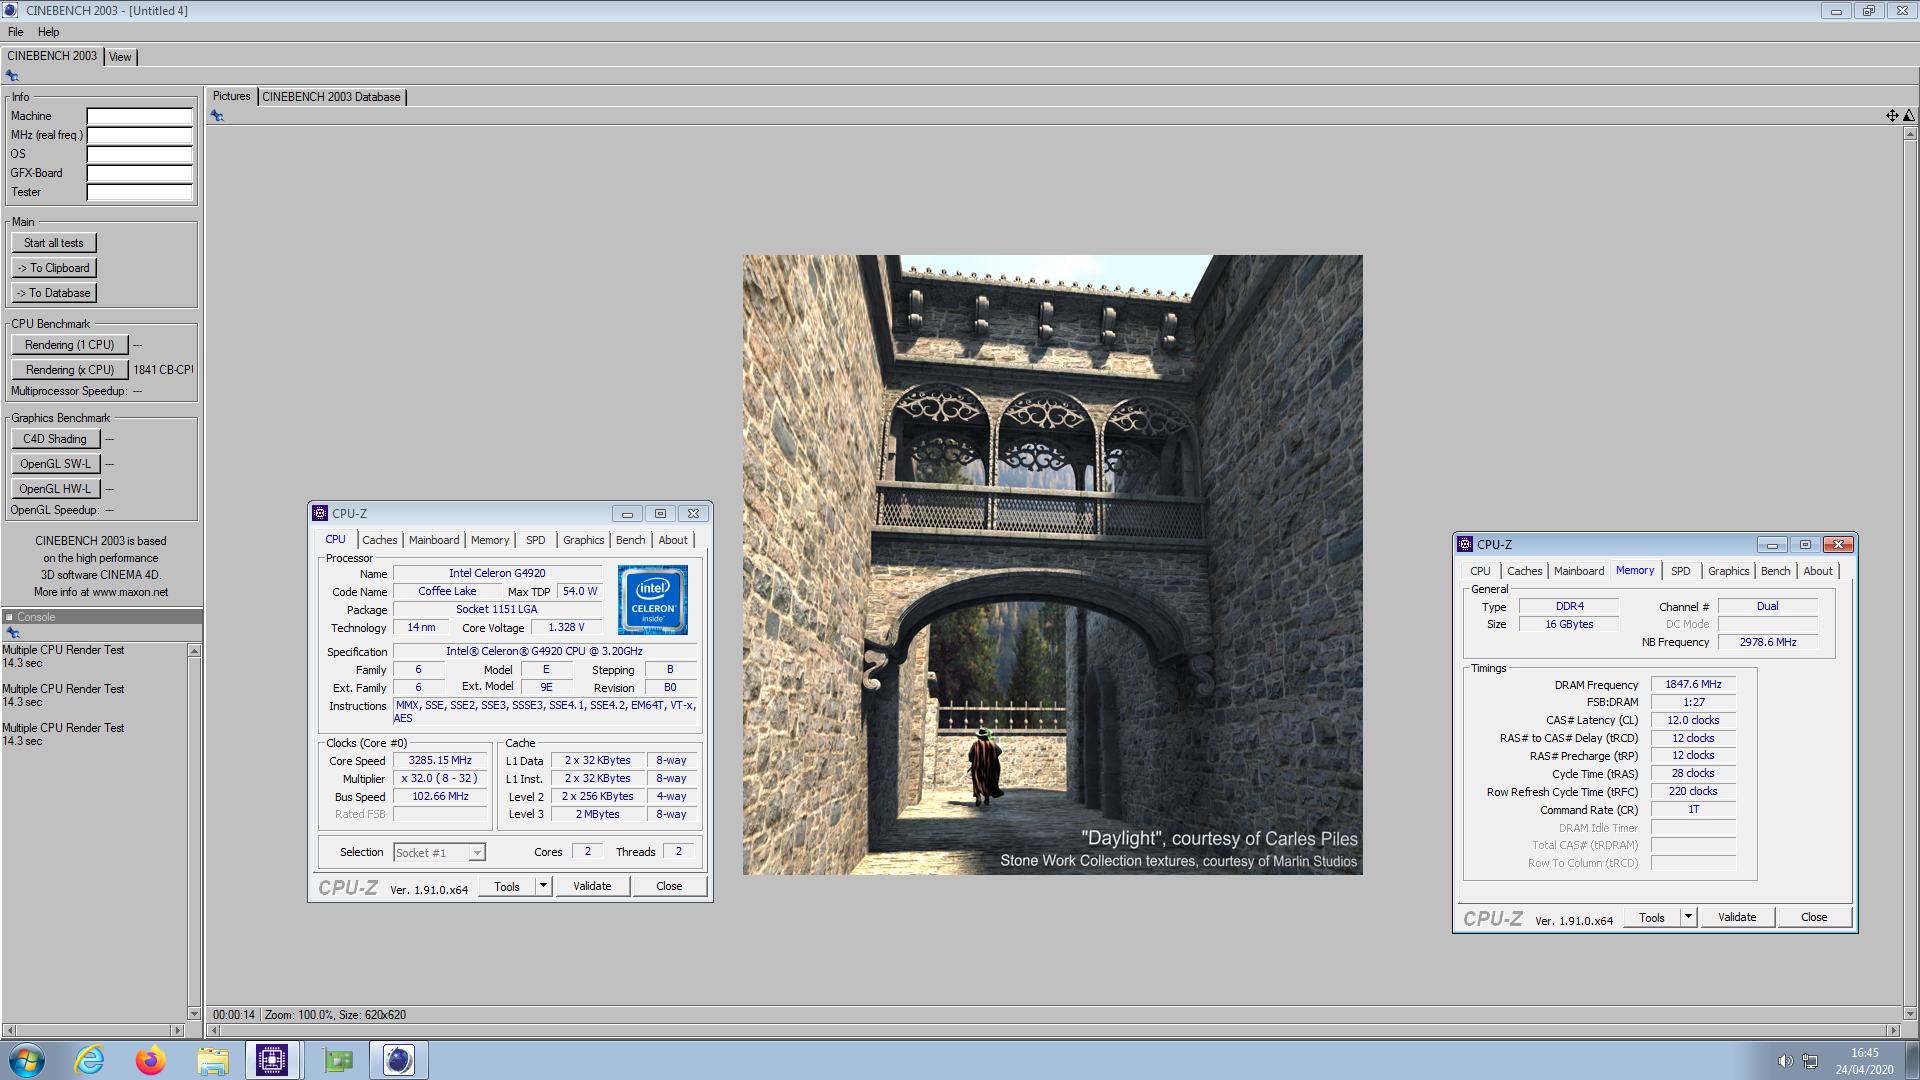This screenshot has height=1080, width=1920.
Task: Click the OS input field
Action: tap(139, 154)
